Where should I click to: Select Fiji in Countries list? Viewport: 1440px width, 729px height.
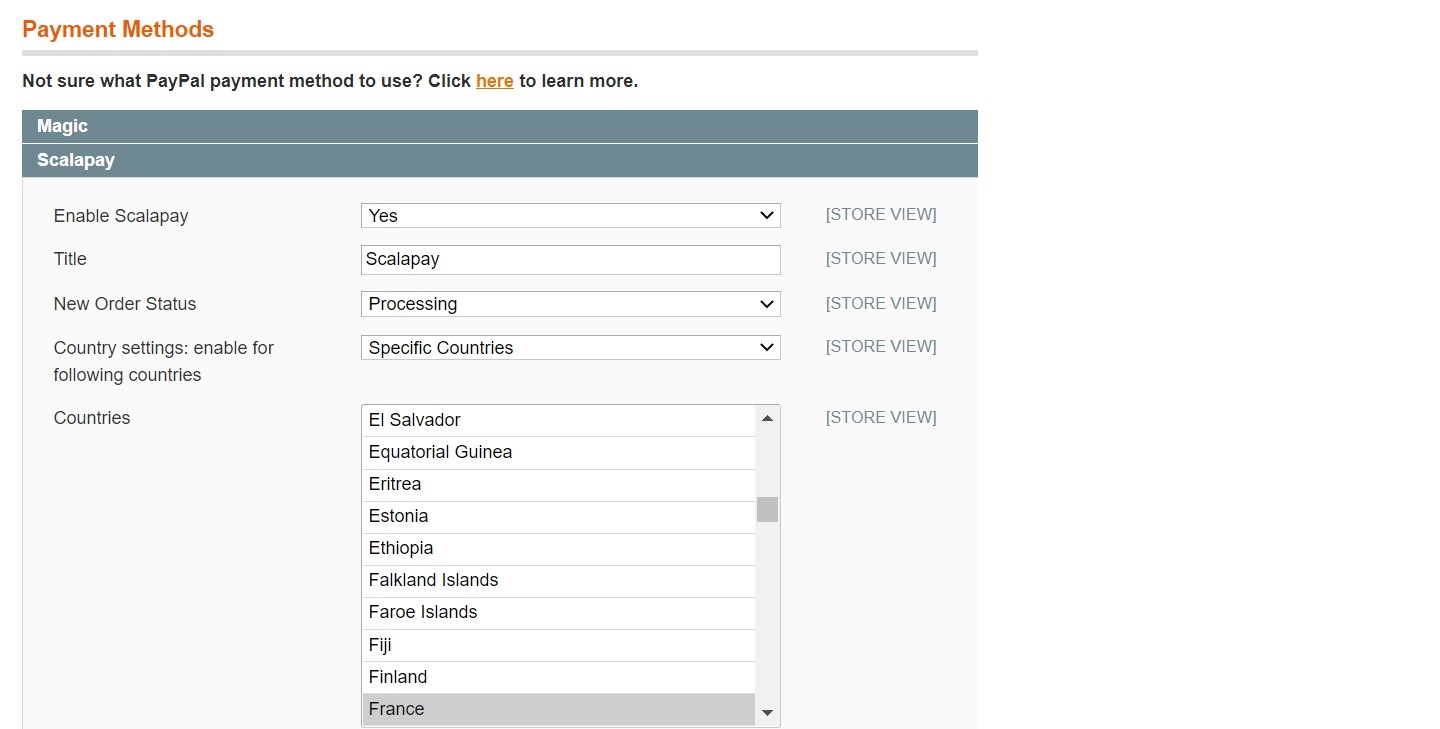coord(559,645)
